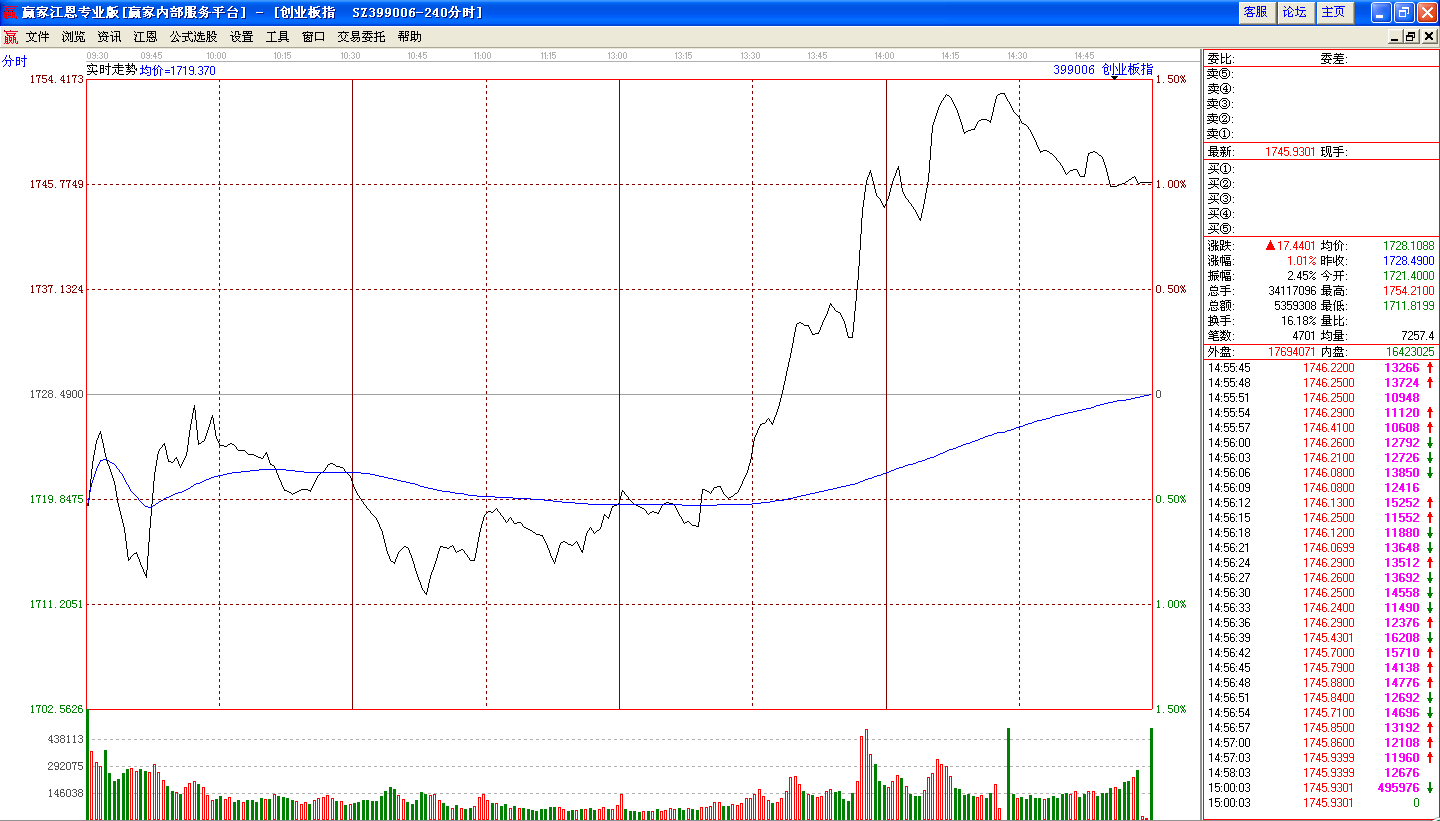The height and width of the screenshot is (821, 1440).
Task: Click the 1754.4173 price axis label
Action: [58, 79]
